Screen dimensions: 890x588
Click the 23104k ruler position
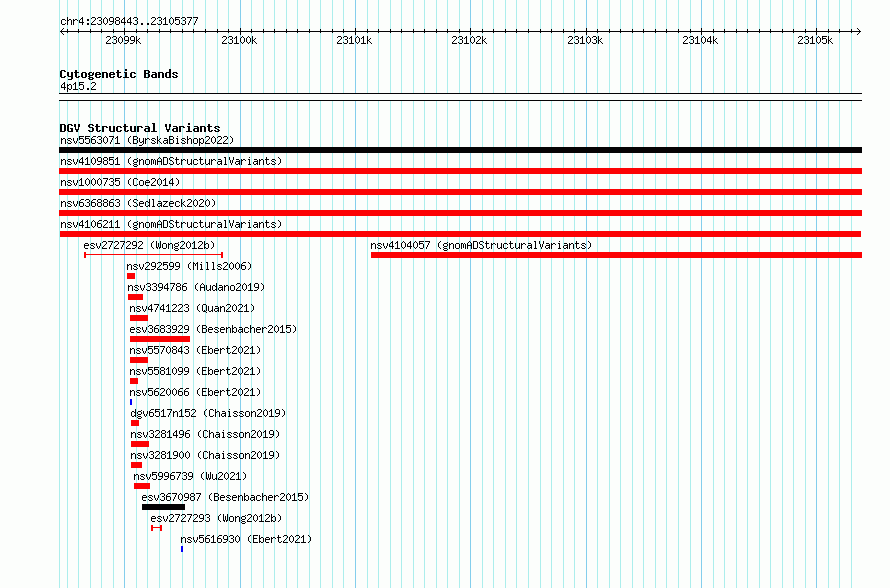(700, 40)
